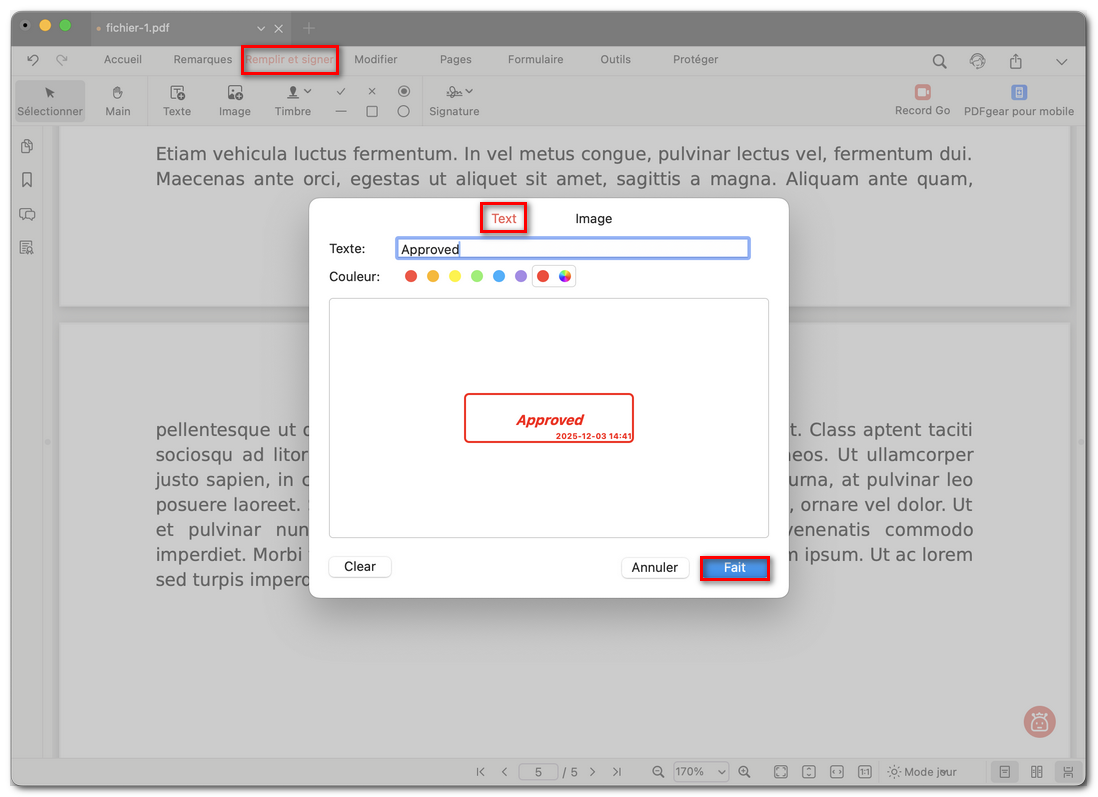Click the share export icon
This screenshot has height=797, width=1098.
coord(1016,61)
